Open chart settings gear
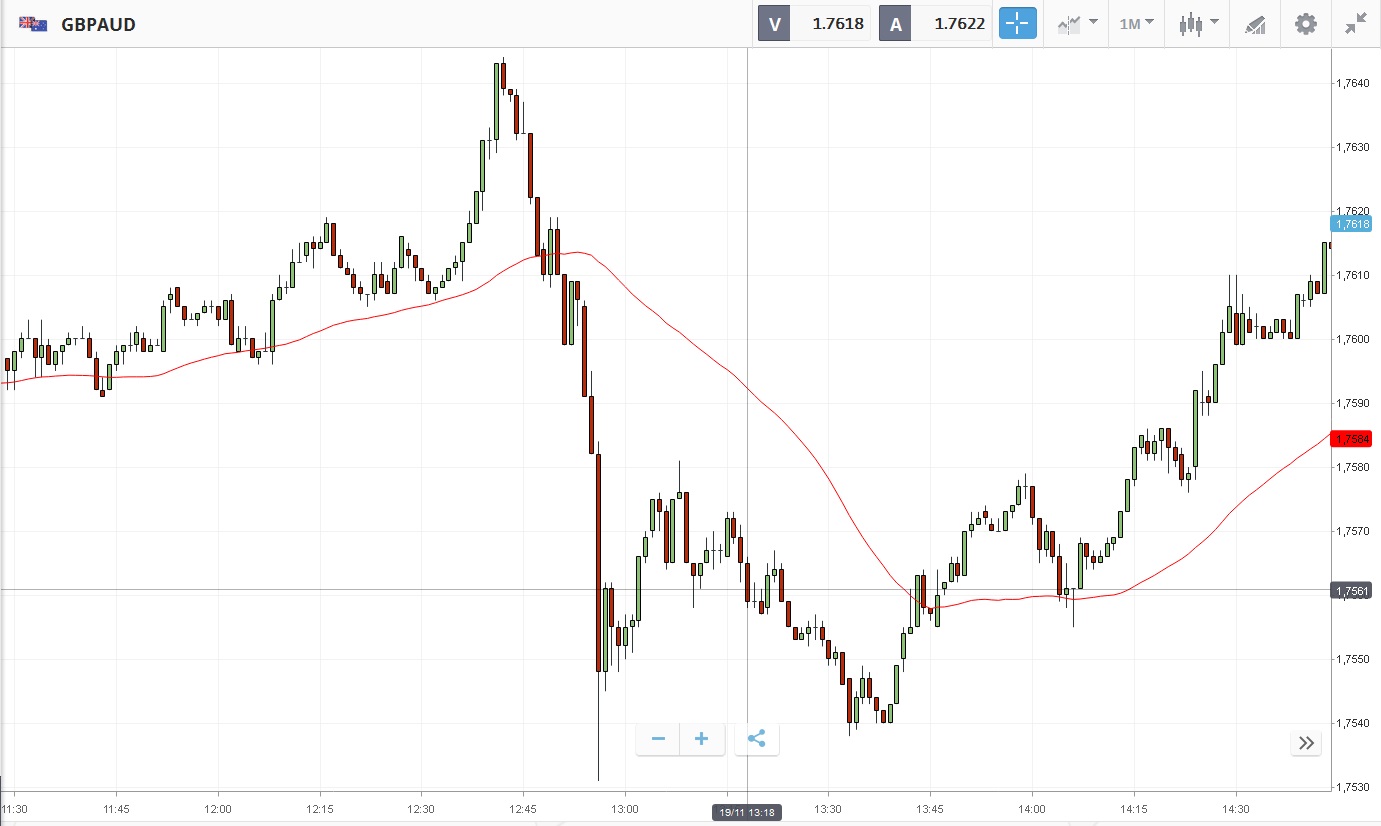Viewport: 1381px width, 826px height. click(1306, 24)
